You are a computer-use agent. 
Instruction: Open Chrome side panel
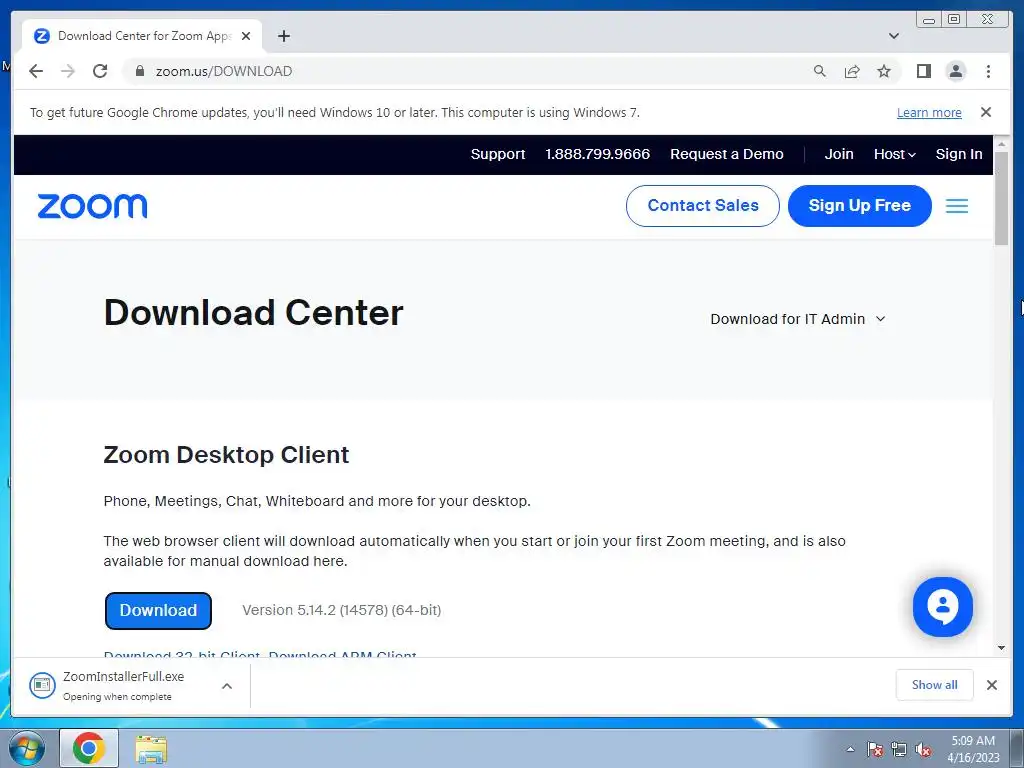923,71
